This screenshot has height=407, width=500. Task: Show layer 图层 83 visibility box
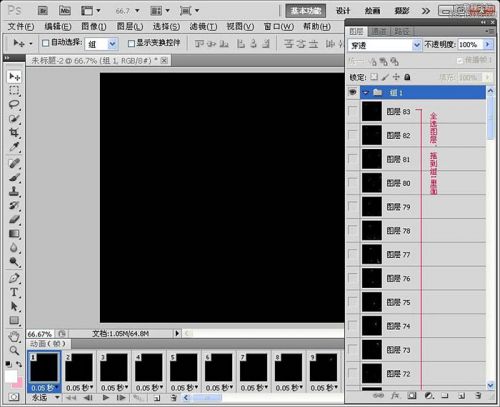[352, 111]
